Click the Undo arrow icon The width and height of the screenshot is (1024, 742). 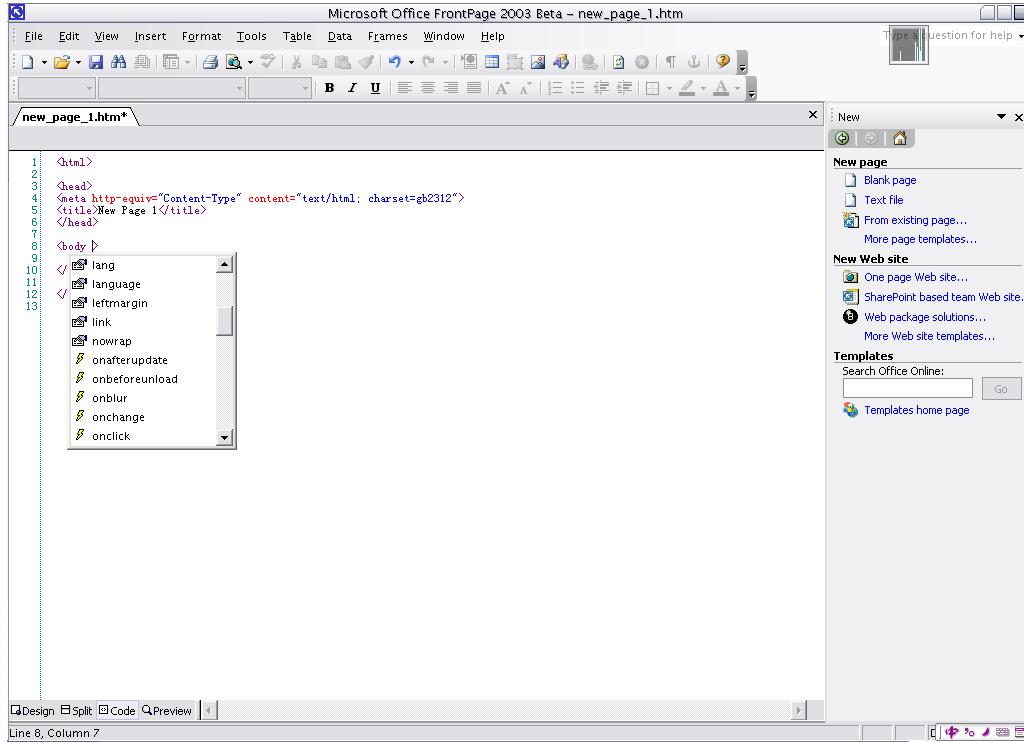[x=395, y=62]
